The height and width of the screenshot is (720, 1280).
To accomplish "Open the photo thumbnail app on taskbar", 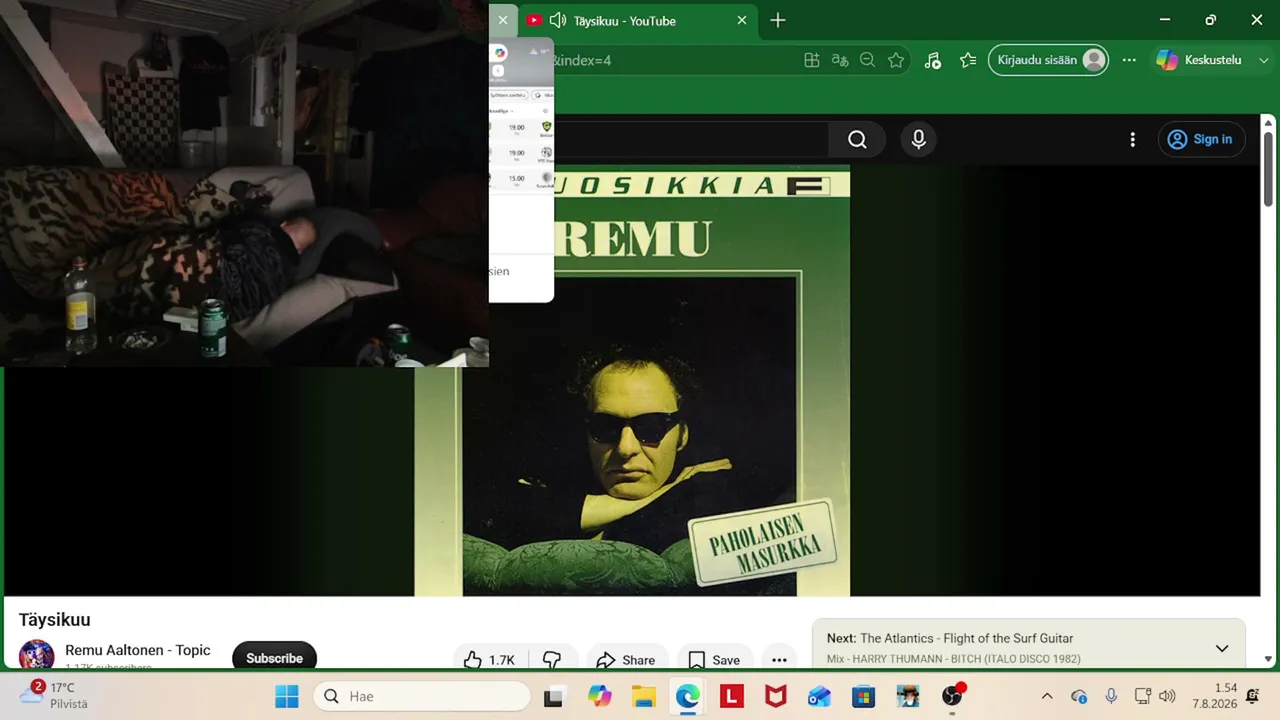I will tap(907, 696).
